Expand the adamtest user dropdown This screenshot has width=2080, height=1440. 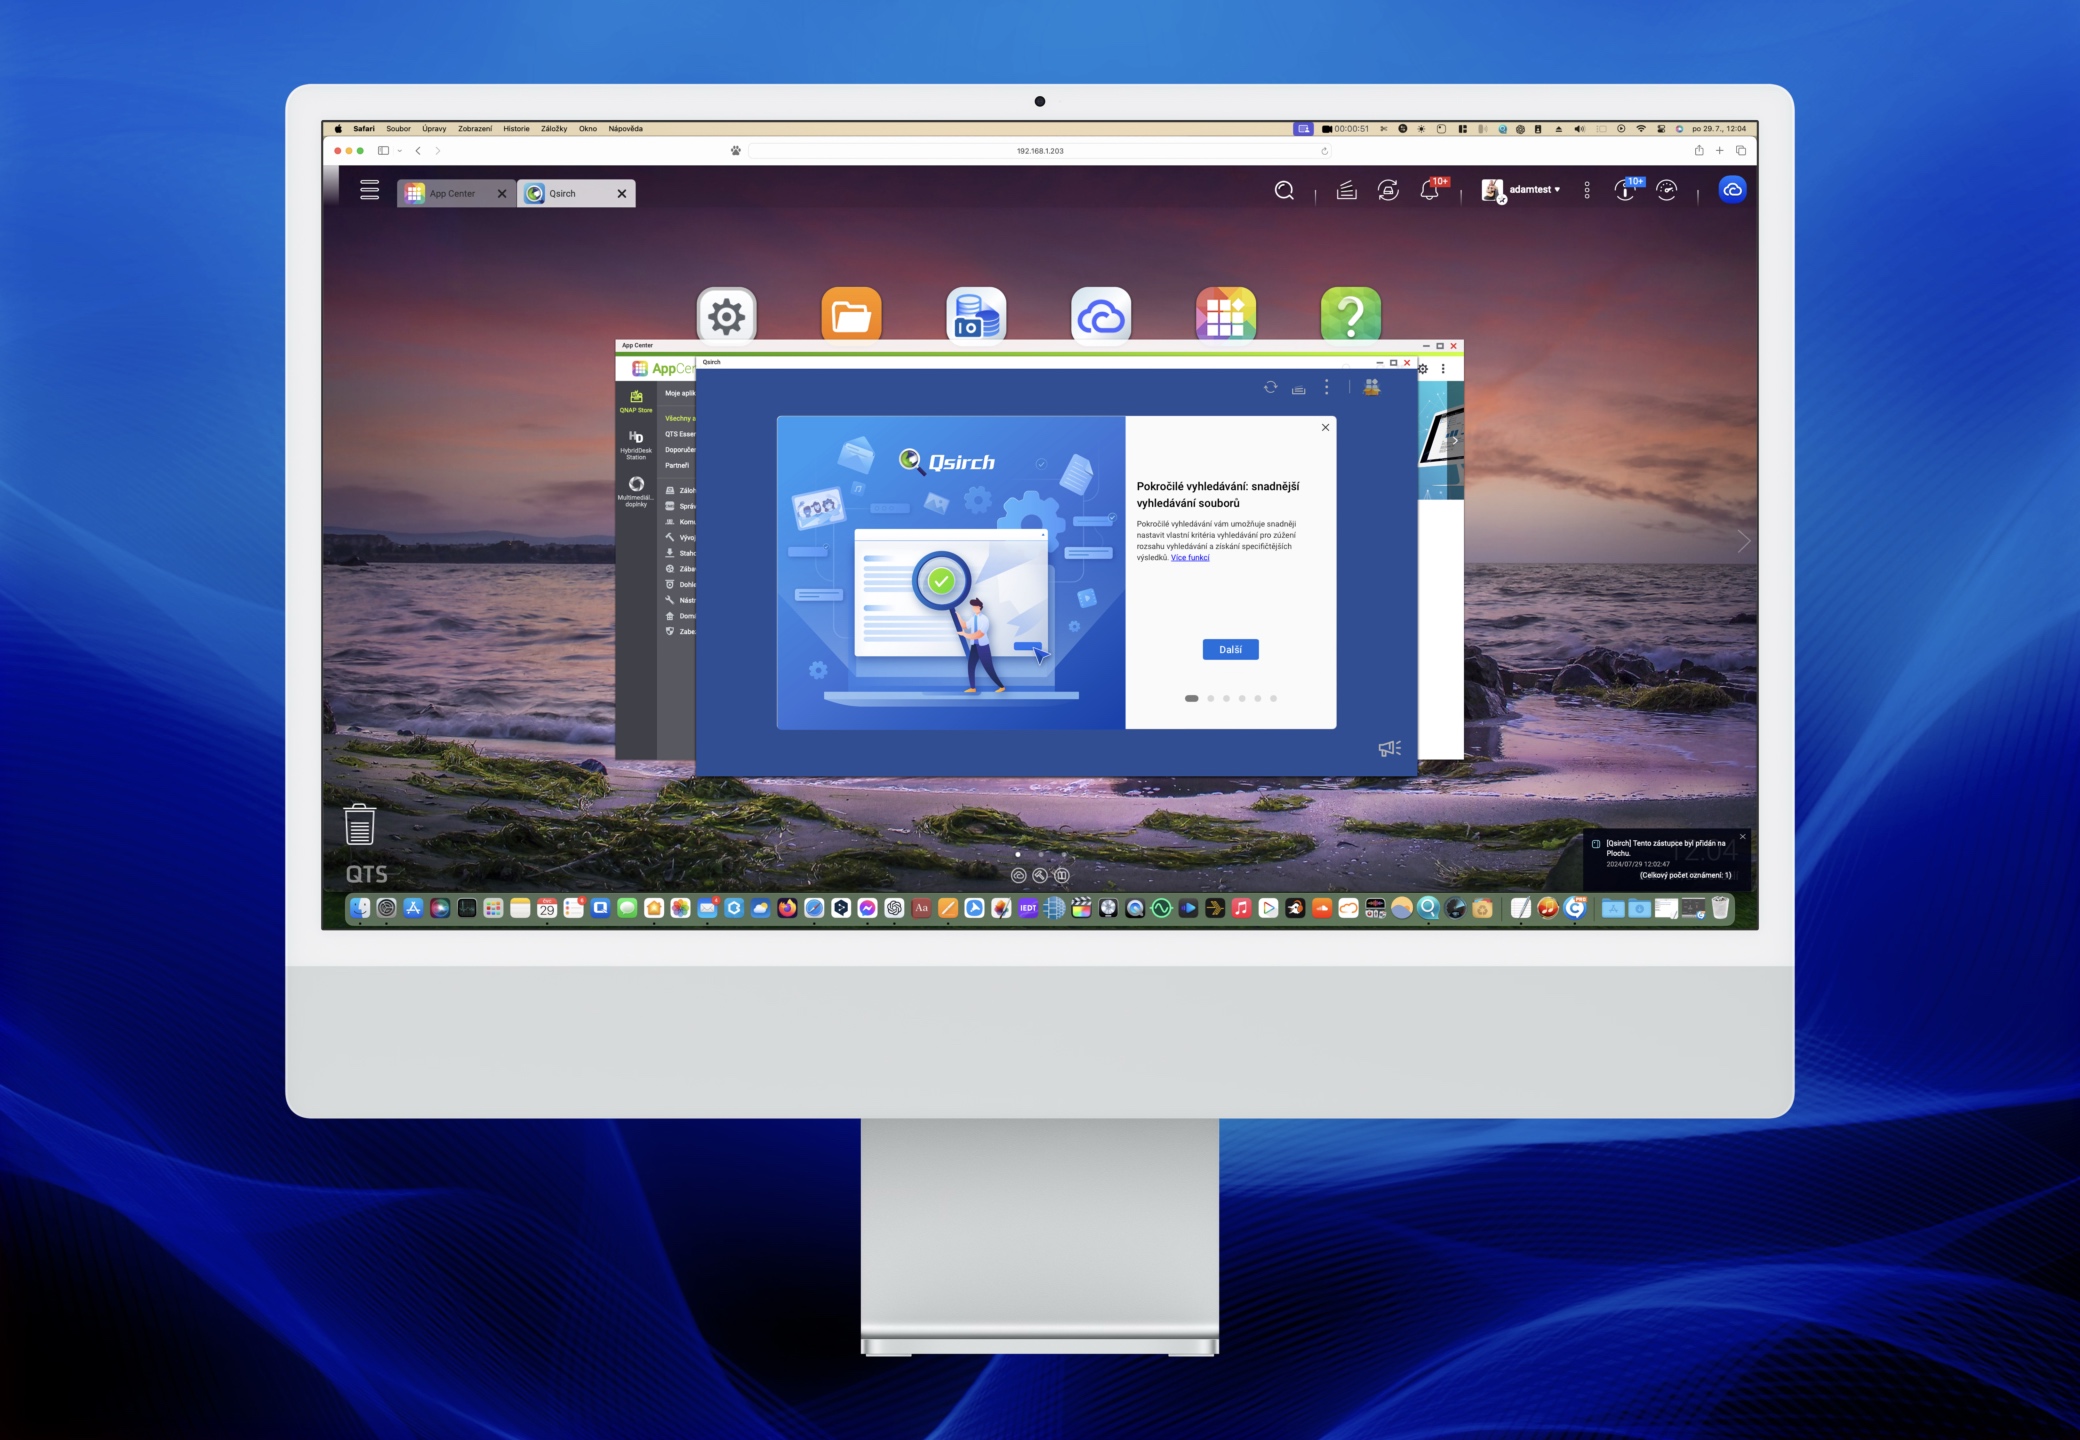coord(1534,190)
